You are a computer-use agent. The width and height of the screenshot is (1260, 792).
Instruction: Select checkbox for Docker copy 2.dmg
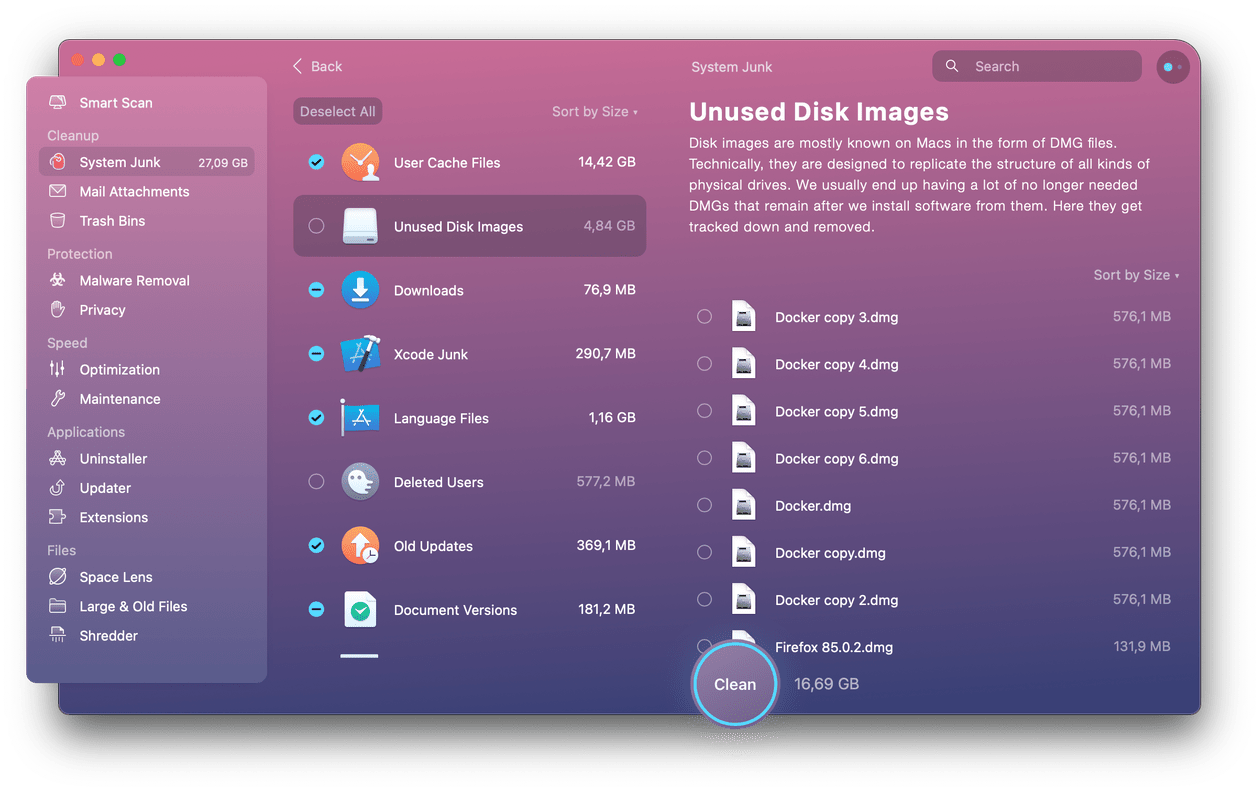point(704,599)
